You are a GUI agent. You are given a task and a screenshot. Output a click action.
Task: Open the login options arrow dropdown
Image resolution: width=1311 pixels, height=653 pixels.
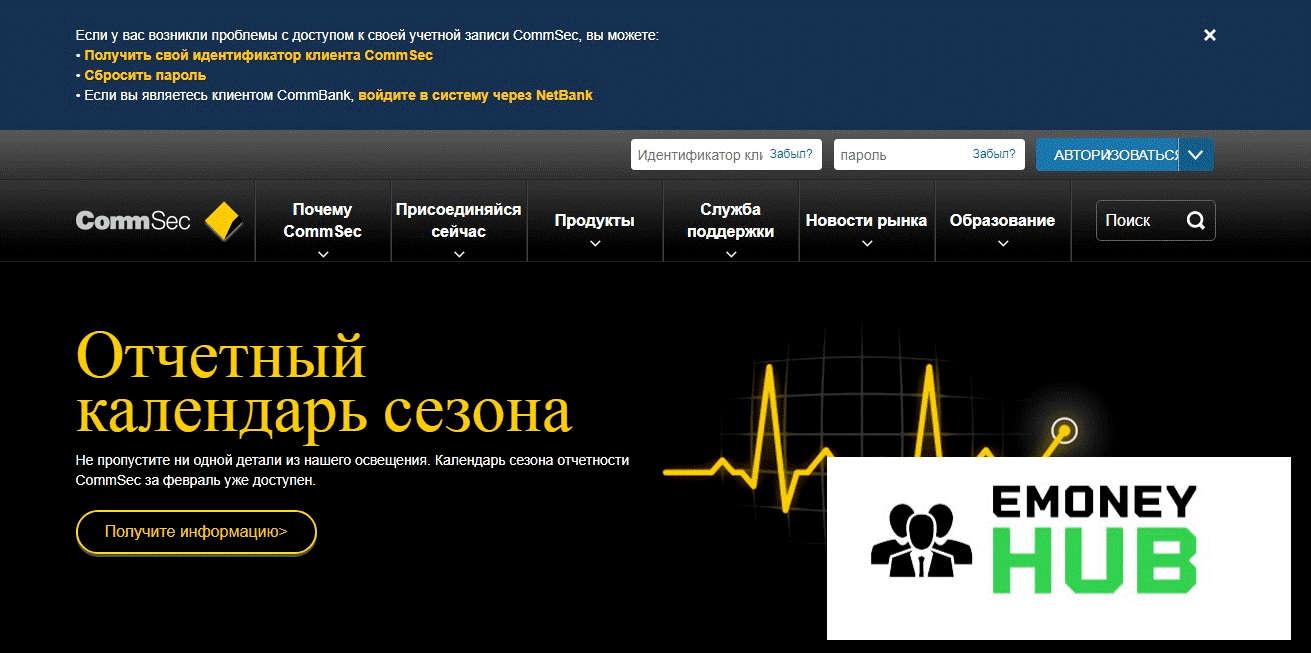(1196, 155)
